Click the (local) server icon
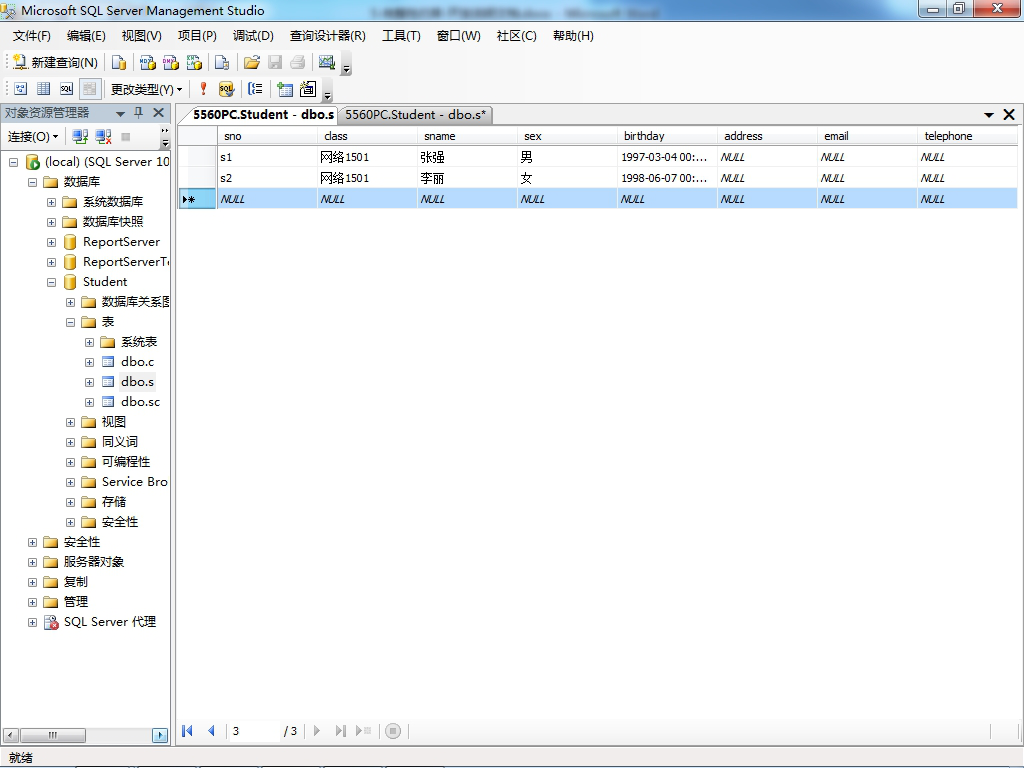Viewport: 1024px width, 768px height. point(33,162)
